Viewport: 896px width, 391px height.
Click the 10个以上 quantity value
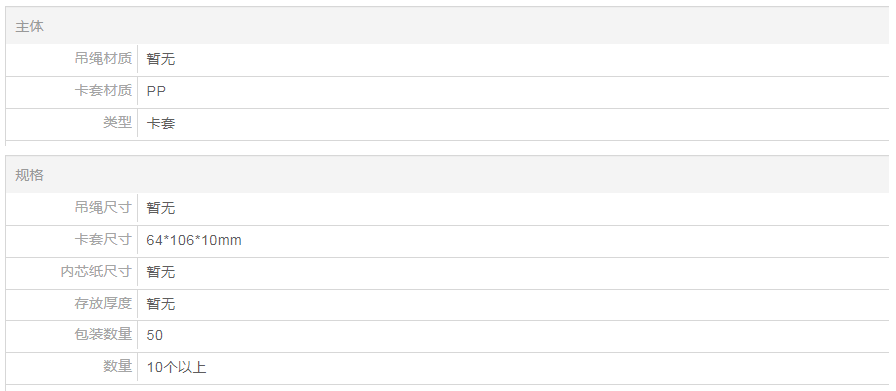coord(176,367)
